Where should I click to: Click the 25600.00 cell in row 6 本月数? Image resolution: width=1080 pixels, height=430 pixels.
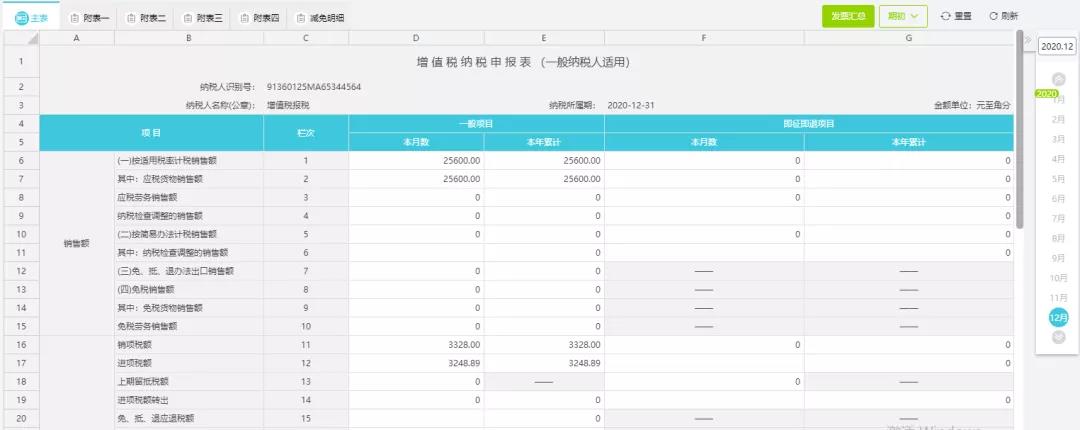[x=415, y=160]
